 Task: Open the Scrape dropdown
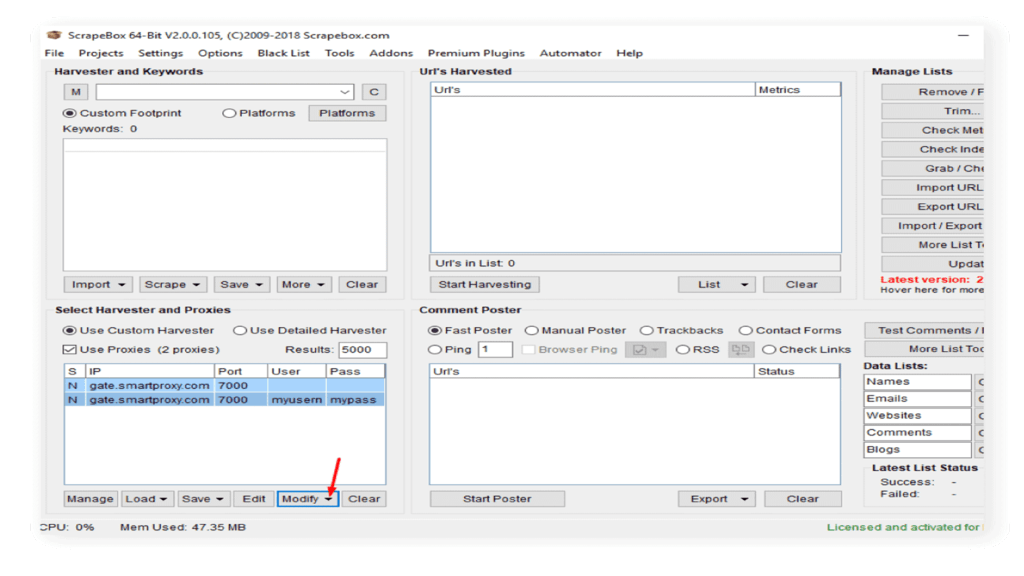tap(172, 285)
